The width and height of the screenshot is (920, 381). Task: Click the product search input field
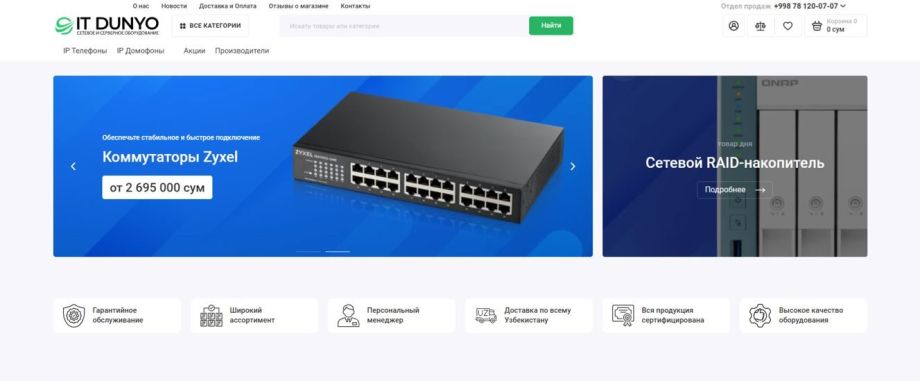coord(404,26)
